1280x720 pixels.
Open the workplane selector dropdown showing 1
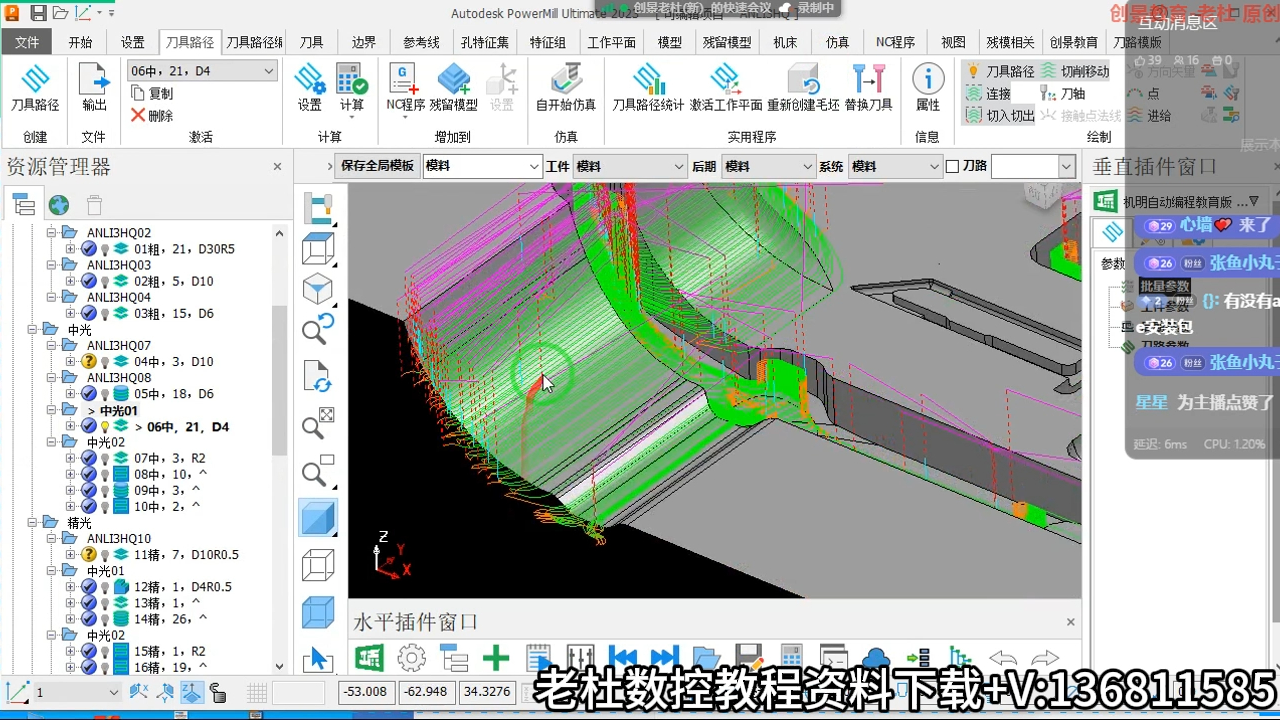(113, 692)
